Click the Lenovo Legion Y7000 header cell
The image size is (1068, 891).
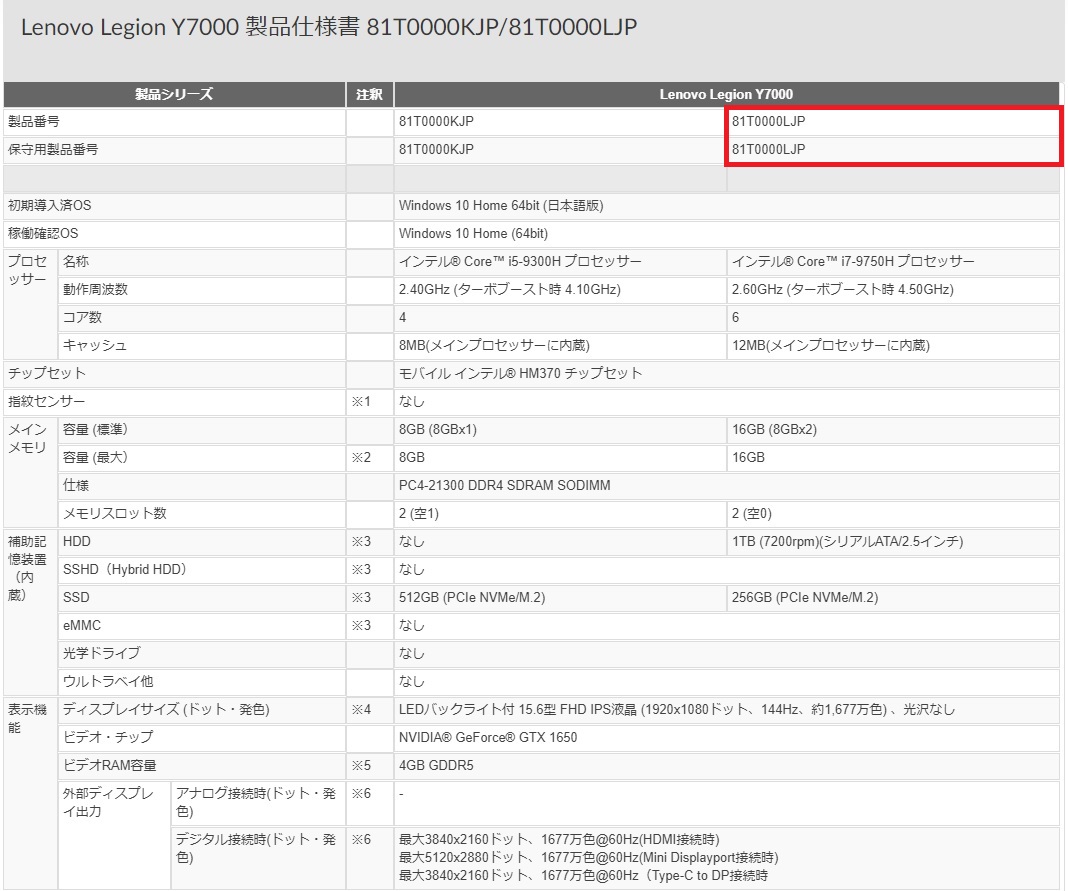726,94
